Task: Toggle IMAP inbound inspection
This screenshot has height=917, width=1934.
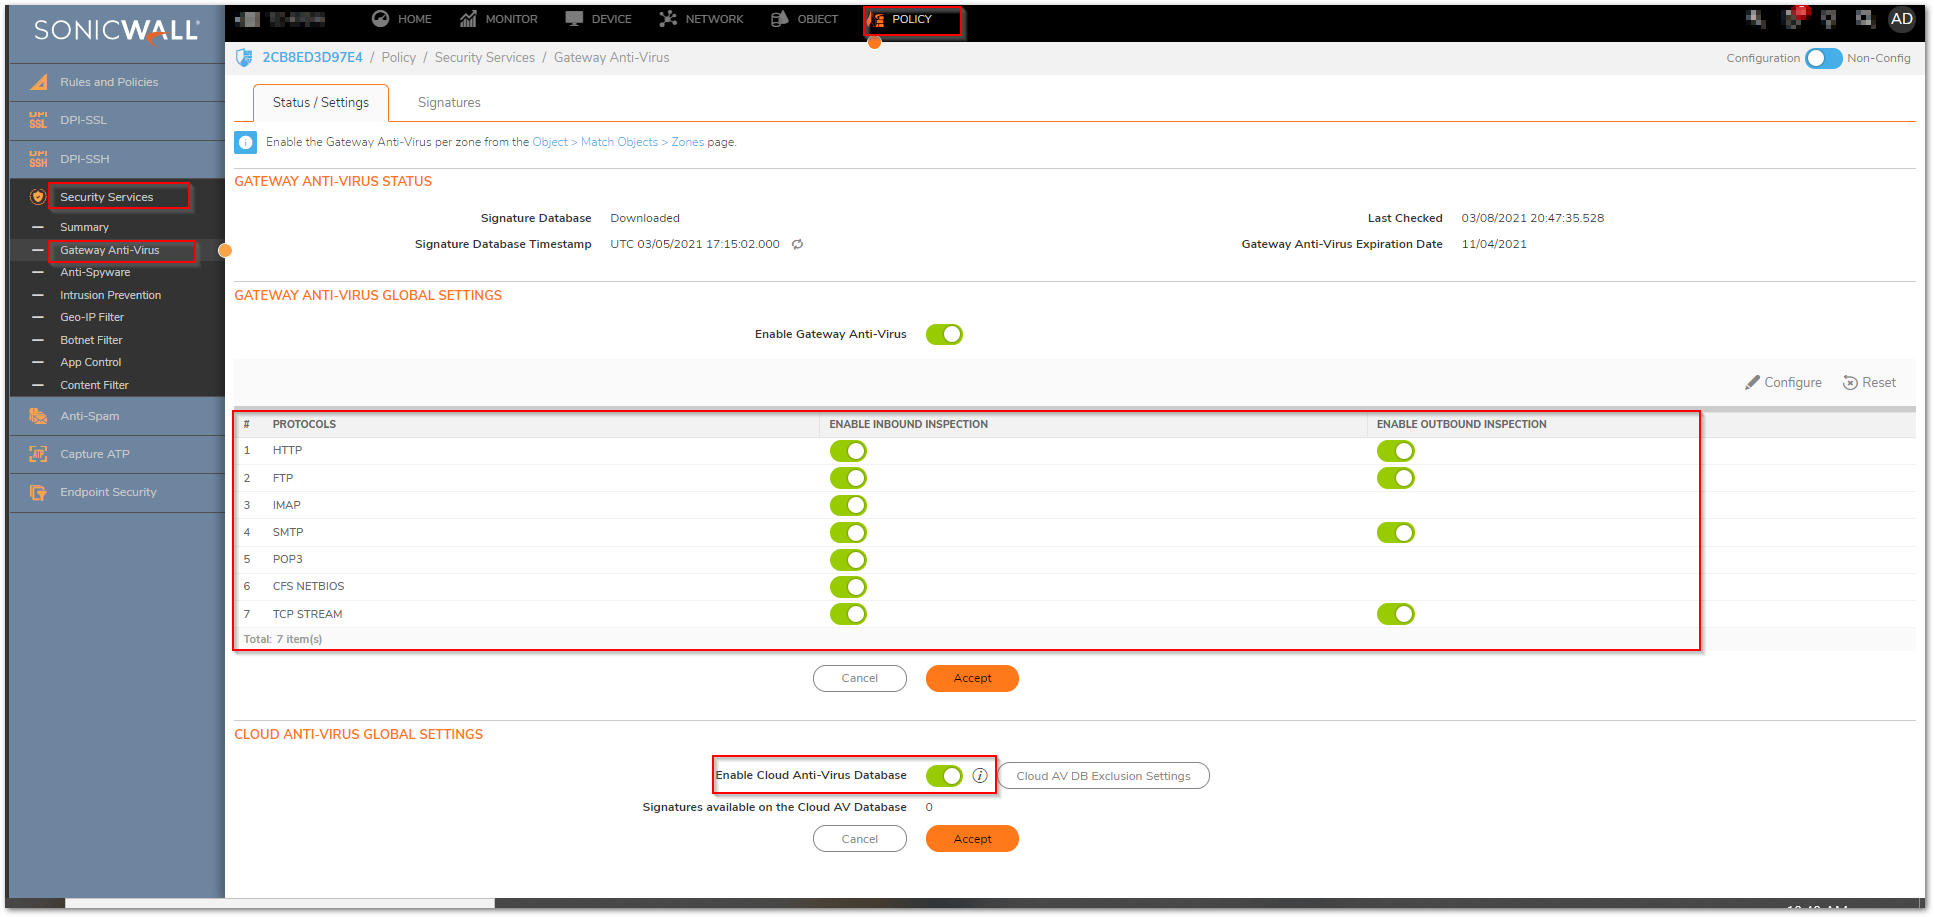Action: coord(848,505)
